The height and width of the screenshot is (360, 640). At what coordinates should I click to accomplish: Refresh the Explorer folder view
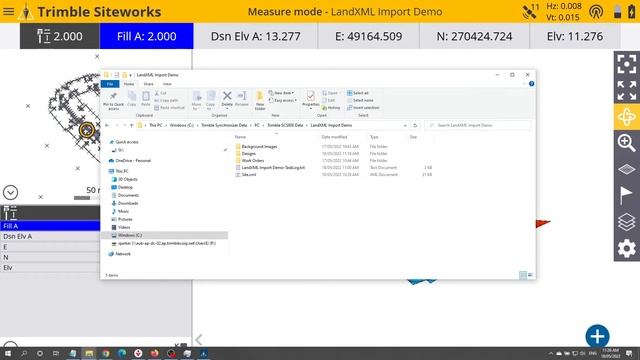415,125
